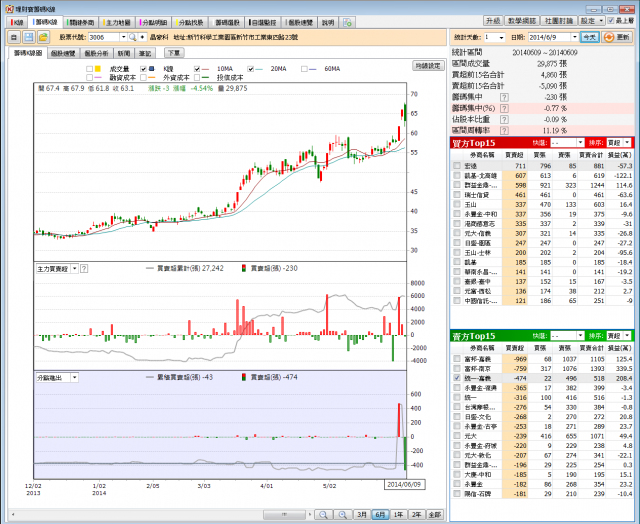
Task: Open the 主力買賣超 indicator dropdown
Action: (x=74, y=269)
